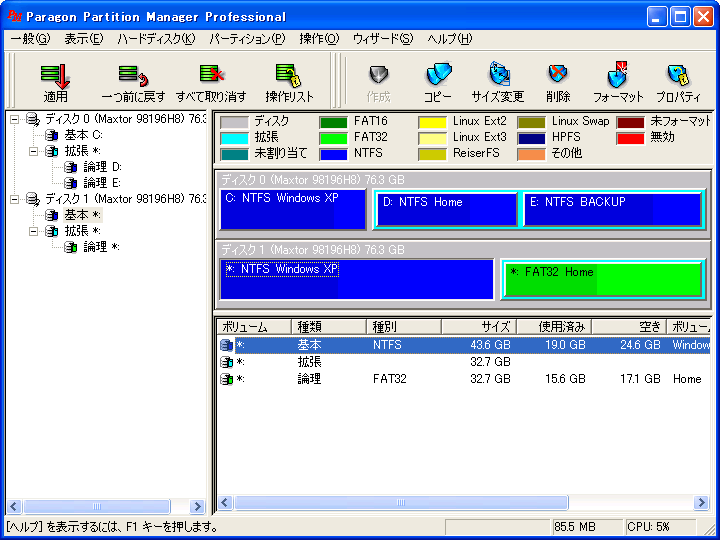This screenshot has height=540, width=720.
Task: Click the volume list horizontal scrollbar thumb
Action: pos(401,503)
